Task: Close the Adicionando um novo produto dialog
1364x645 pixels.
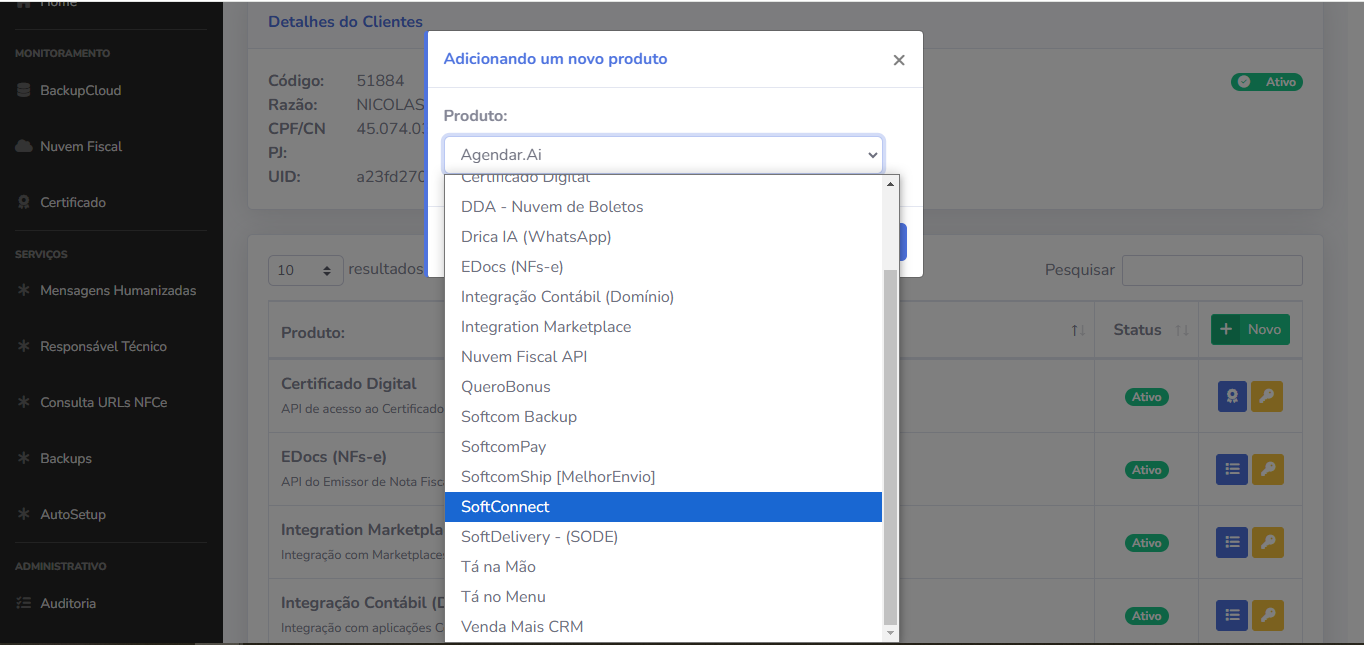Action: 898,60
